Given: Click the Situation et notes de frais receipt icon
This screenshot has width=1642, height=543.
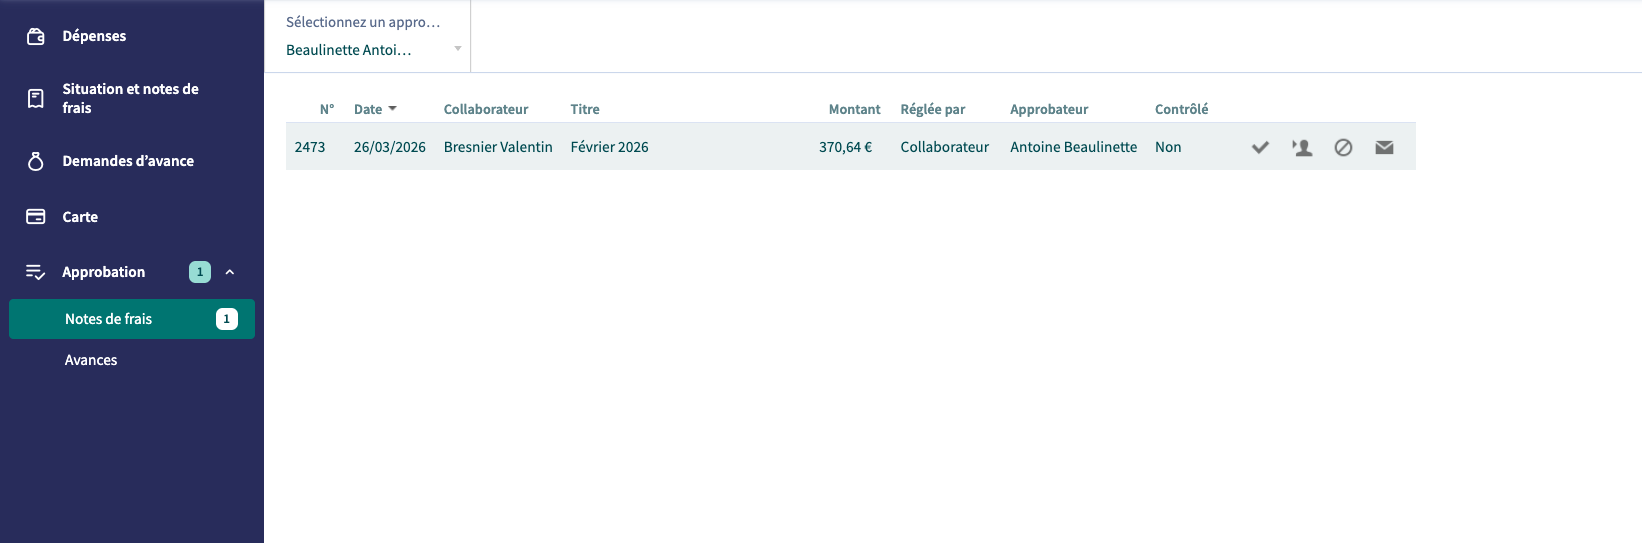Looking at the screenshot, I should (x=36, y=98).
